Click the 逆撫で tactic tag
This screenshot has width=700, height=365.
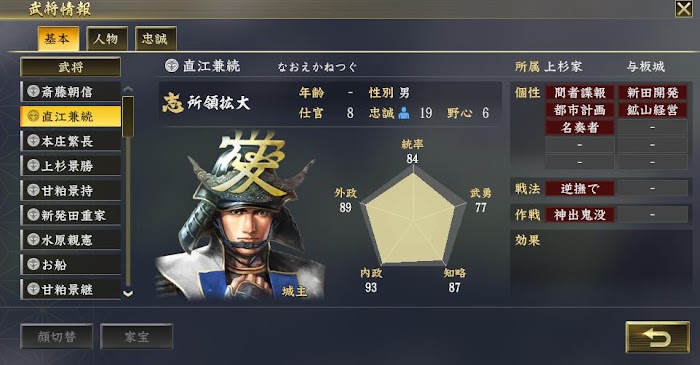pyautogui.click(x=579, y=189)
